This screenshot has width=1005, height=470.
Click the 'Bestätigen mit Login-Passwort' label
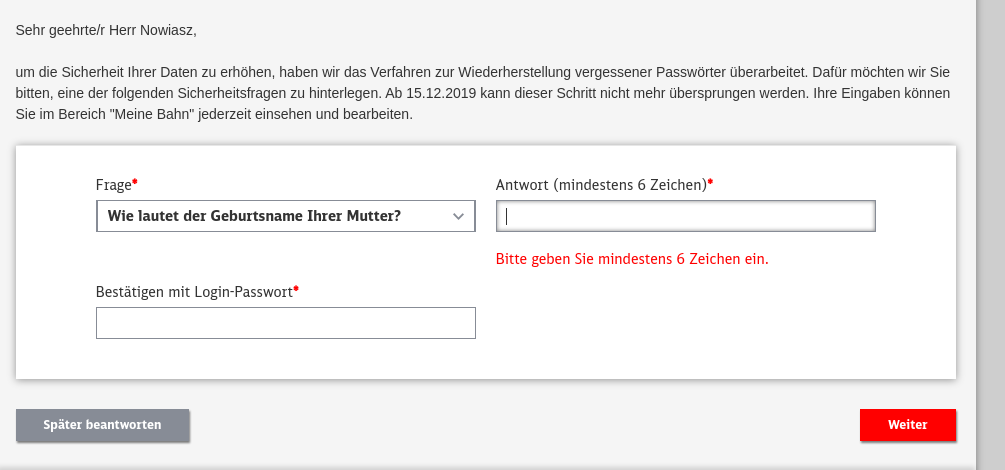click(194, 292)
